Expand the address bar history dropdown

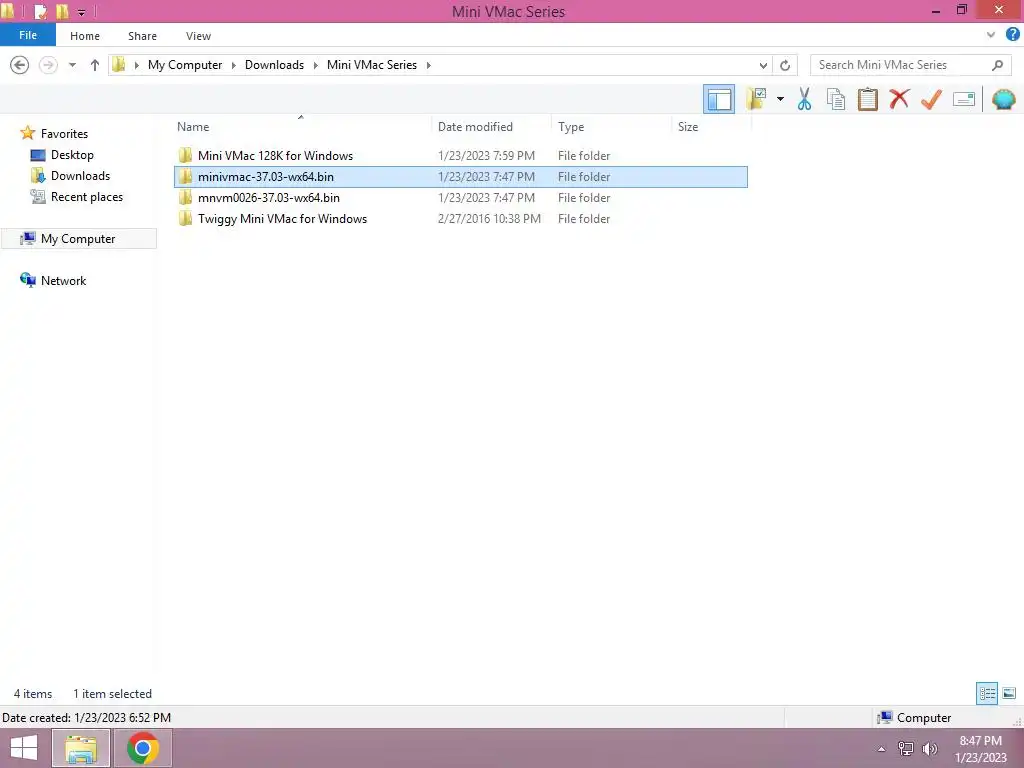763,65
